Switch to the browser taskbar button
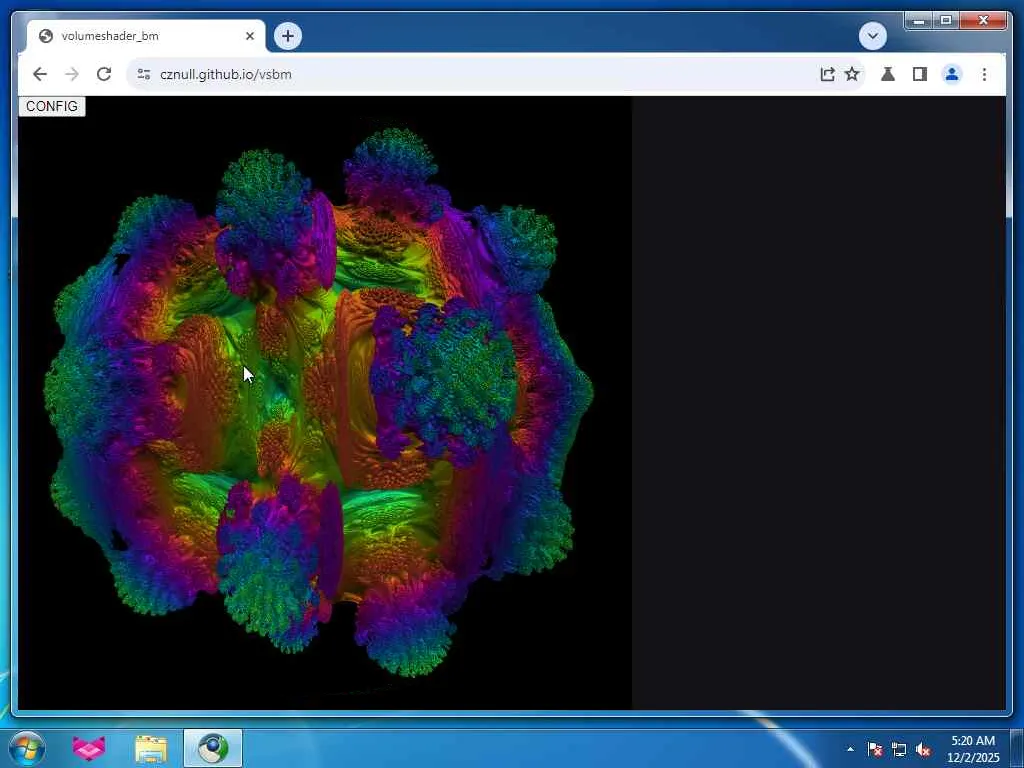The image size is (1024, 768). coord(213,748)
